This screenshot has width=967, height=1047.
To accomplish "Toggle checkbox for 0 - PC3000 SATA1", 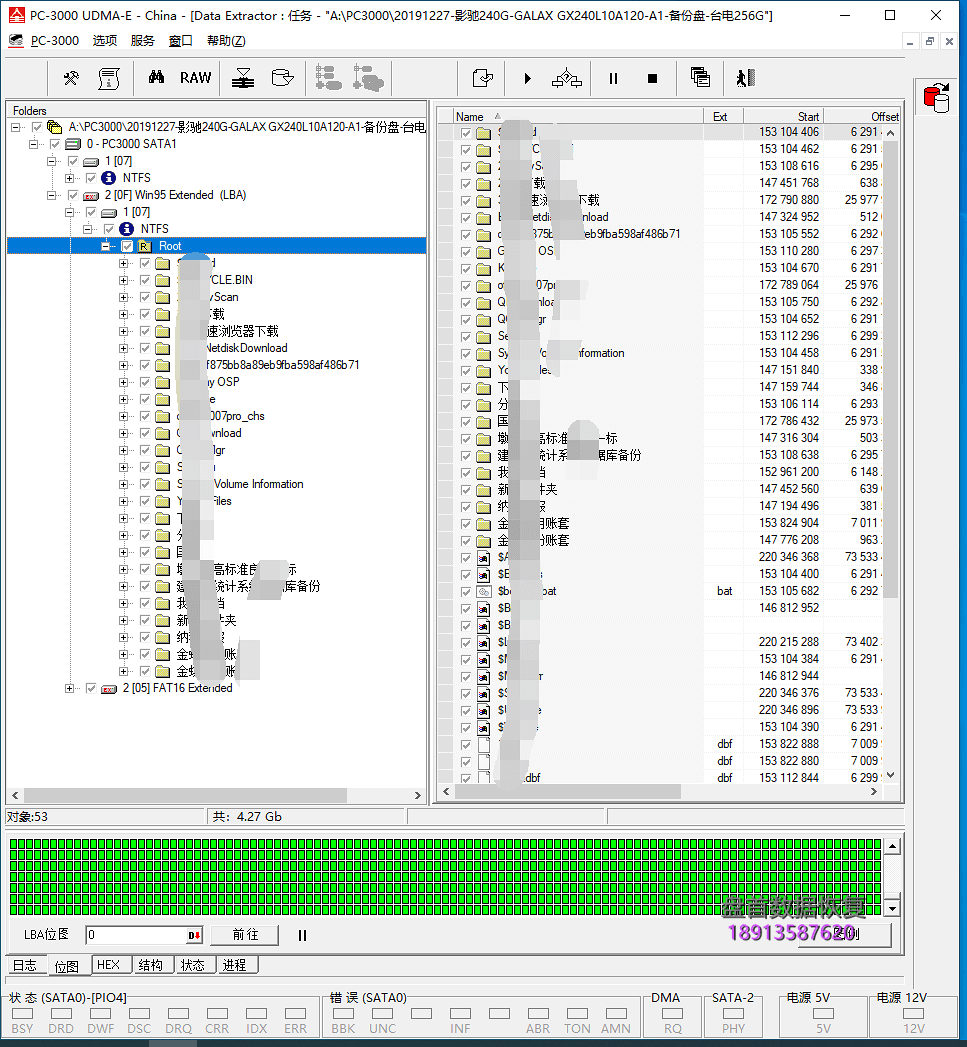I will [55, 144].
